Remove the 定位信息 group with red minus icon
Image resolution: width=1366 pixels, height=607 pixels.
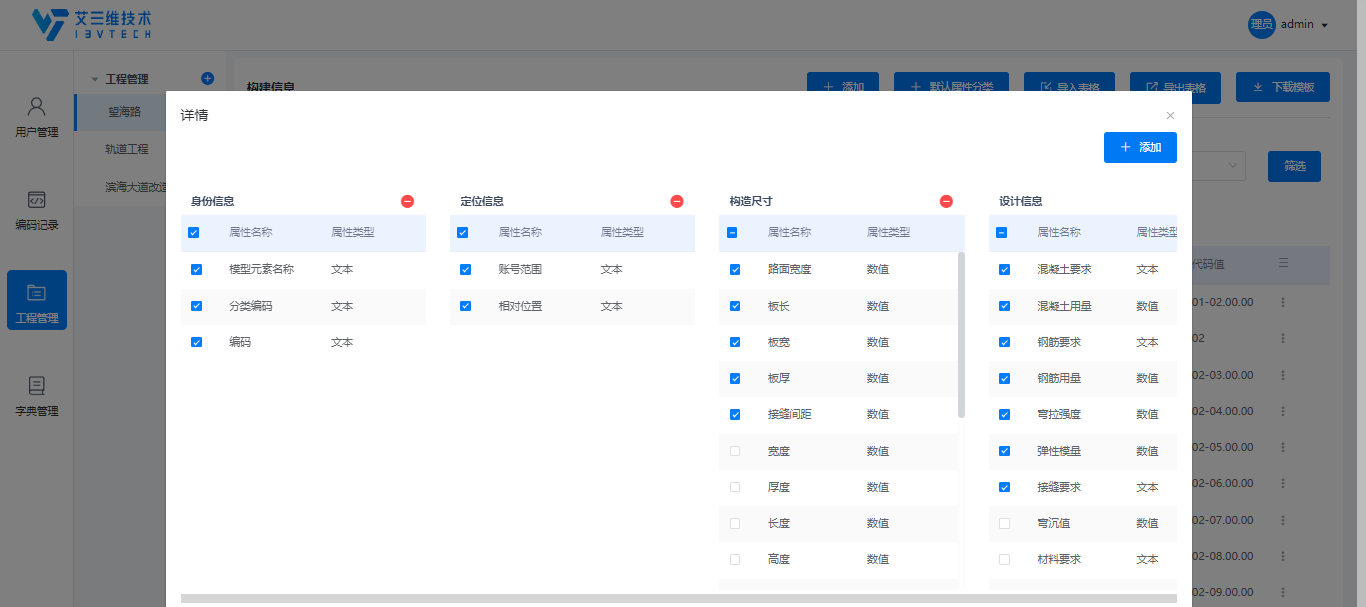click(677, 201)
